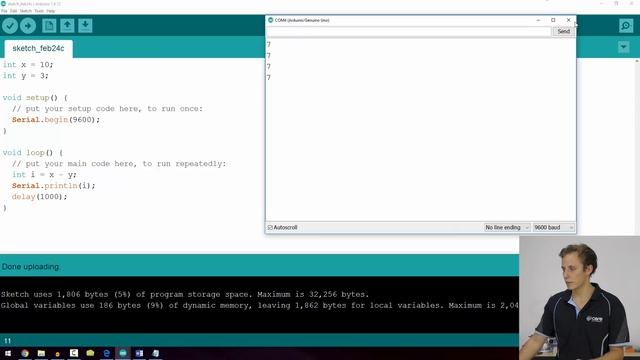This screenshot has height=360, width=640.
Task: Open the File menu
Action: coord(4,11)
